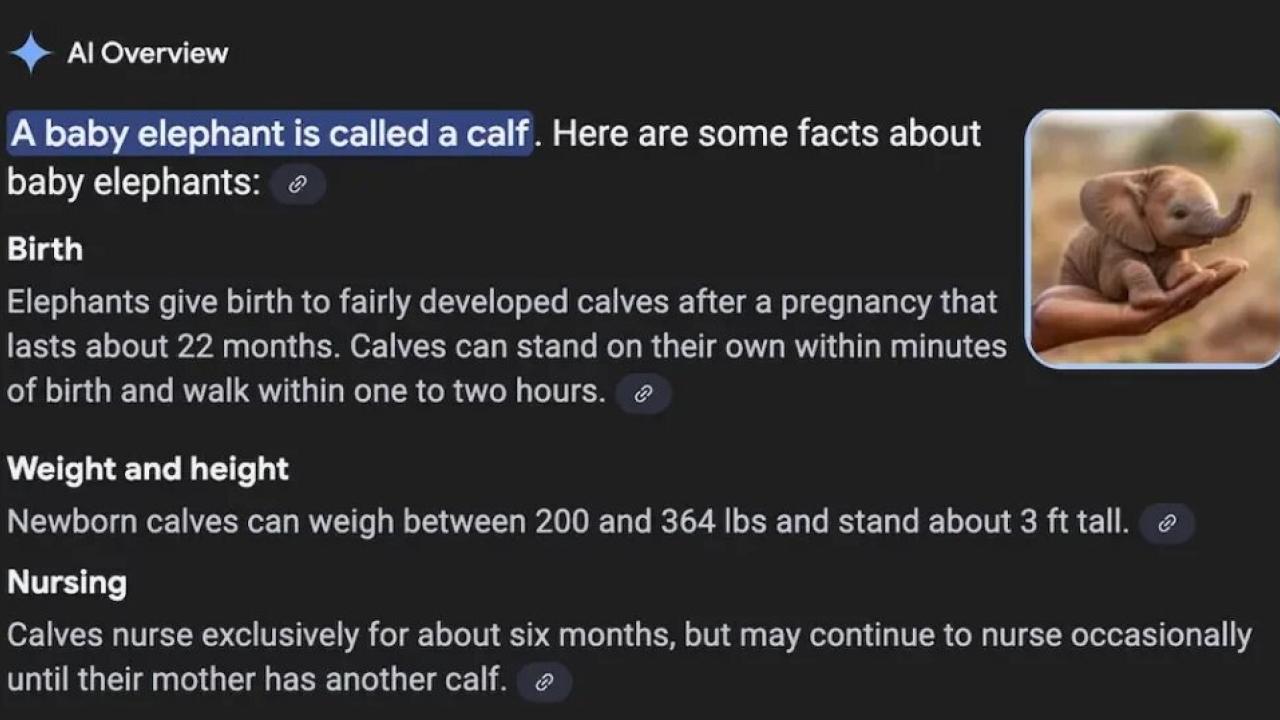Select the 'Nursing' heading

pyautogui.click(x=67, y=583)
